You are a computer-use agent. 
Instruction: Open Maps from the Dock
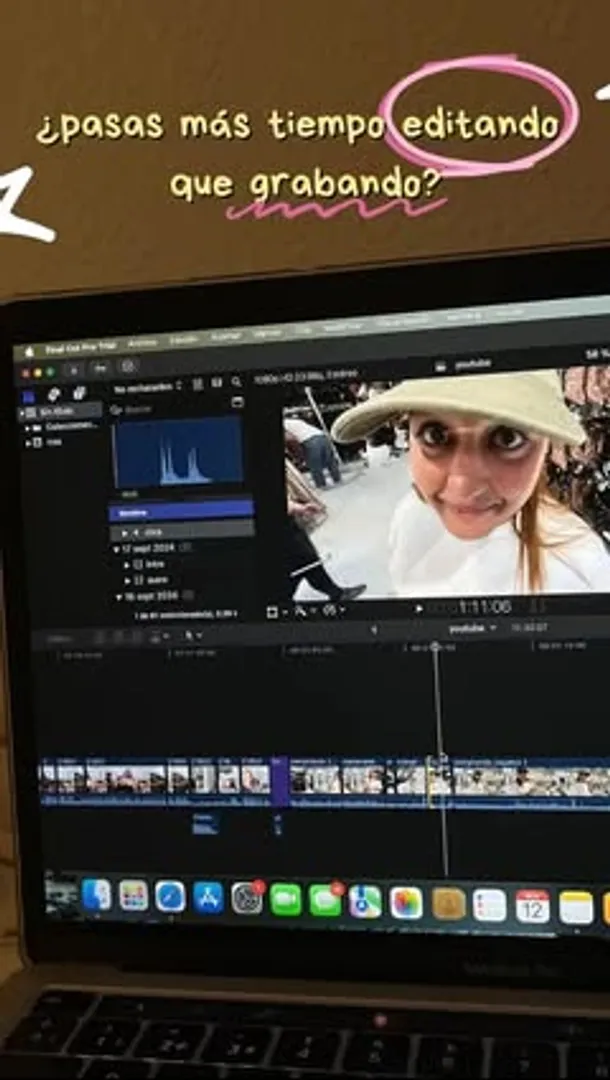(365, 902)
